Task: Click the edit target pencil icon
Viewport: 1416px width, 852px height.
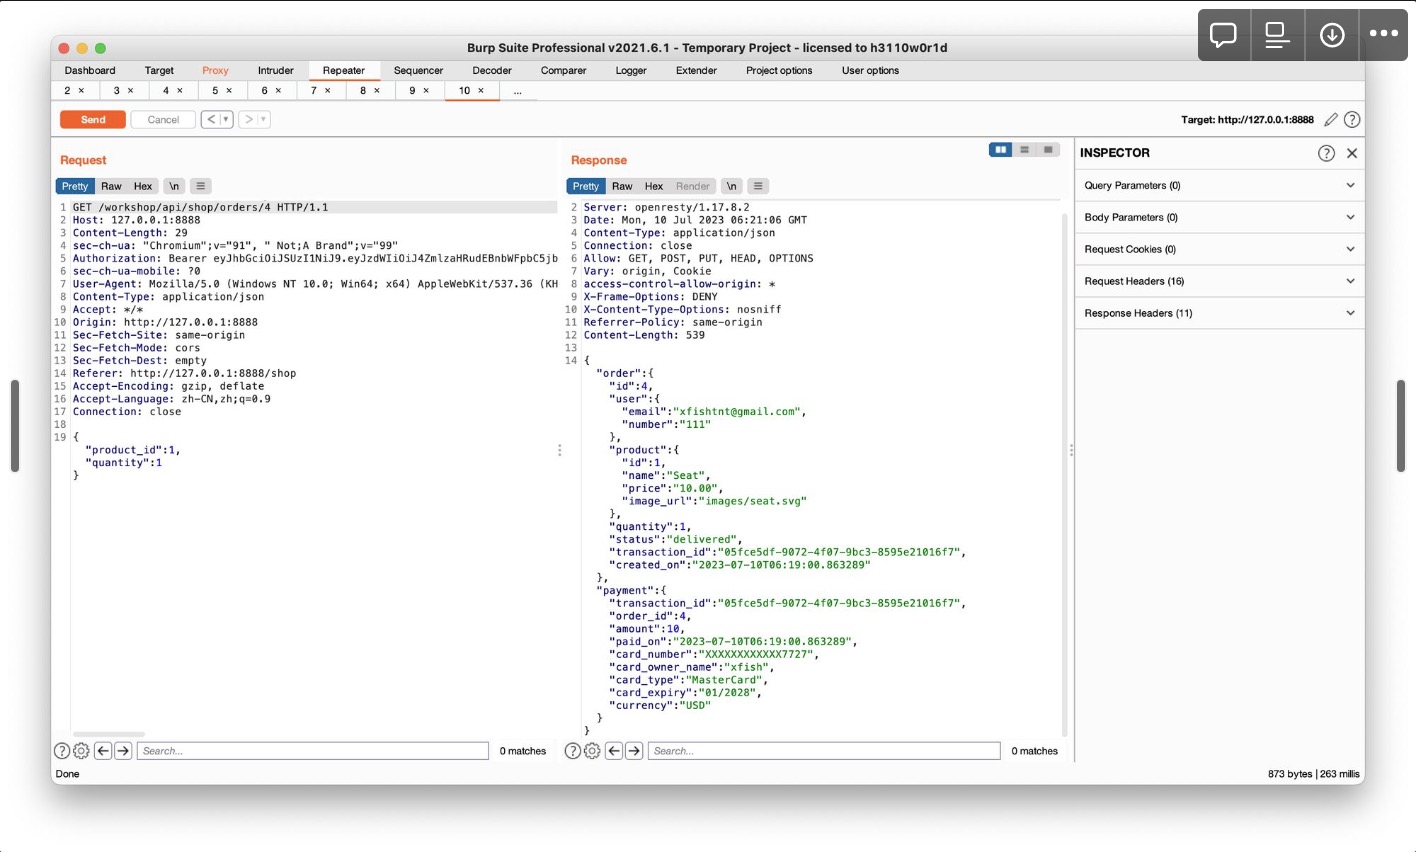Action: point(1331,120)
